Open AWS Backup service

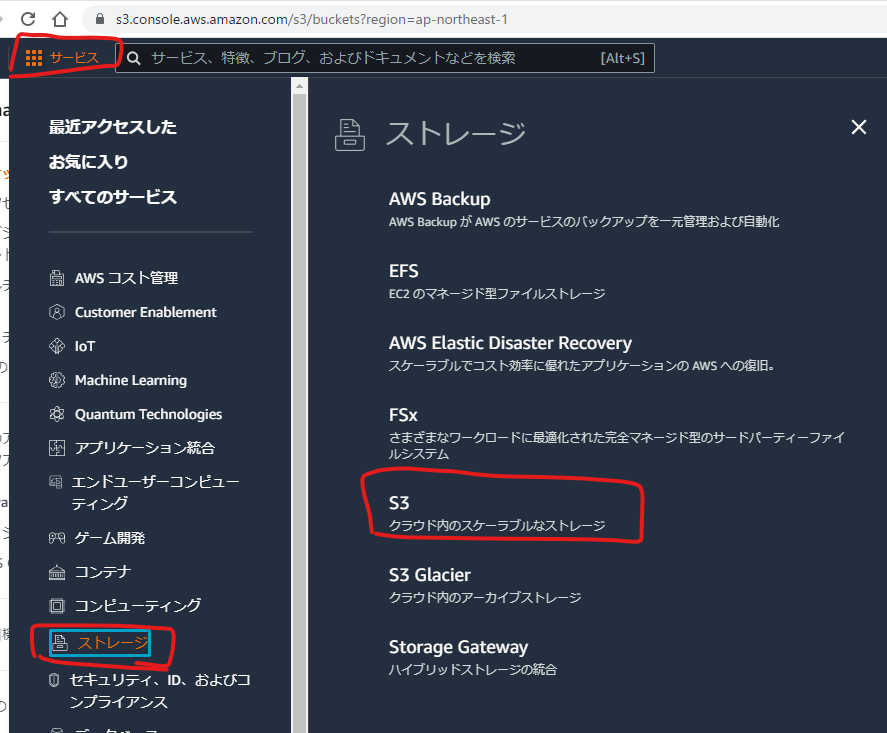click(440, 199)
